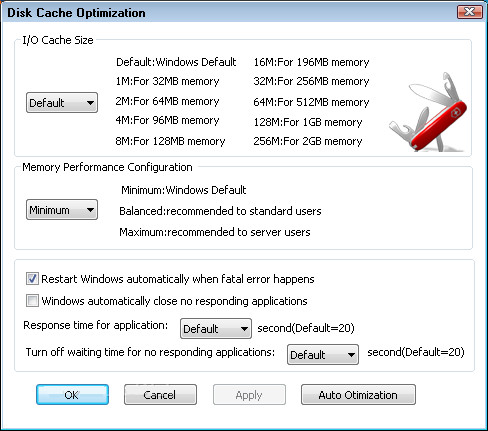Open the I/O Cache Size dropdown
Image resolution: width=488 pixels, height=431 pixels.
coord(62,102)
